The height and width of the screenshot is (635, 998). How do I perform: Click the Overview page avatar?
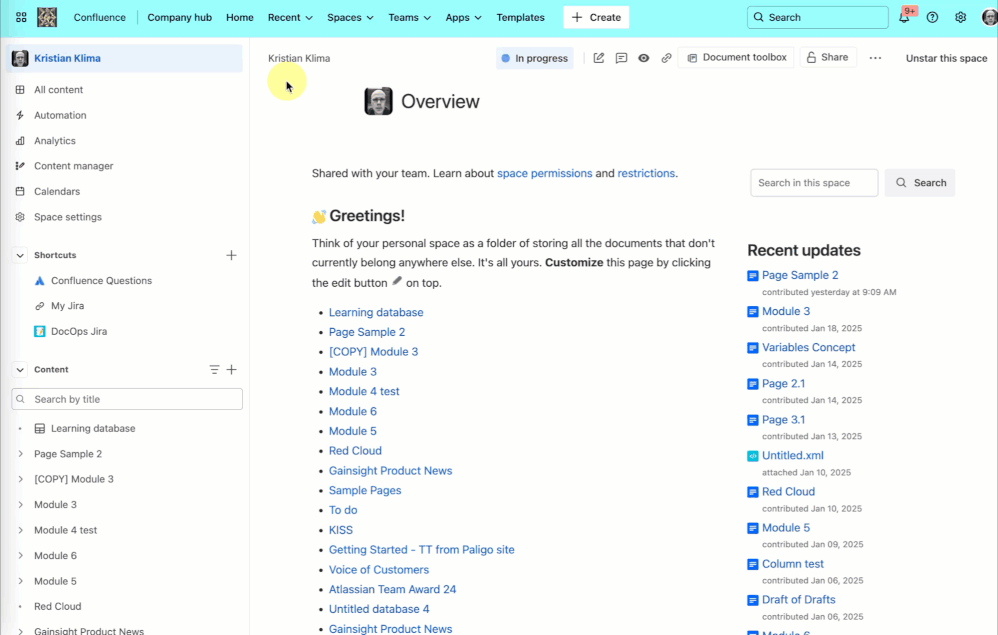tap(378, 101)
